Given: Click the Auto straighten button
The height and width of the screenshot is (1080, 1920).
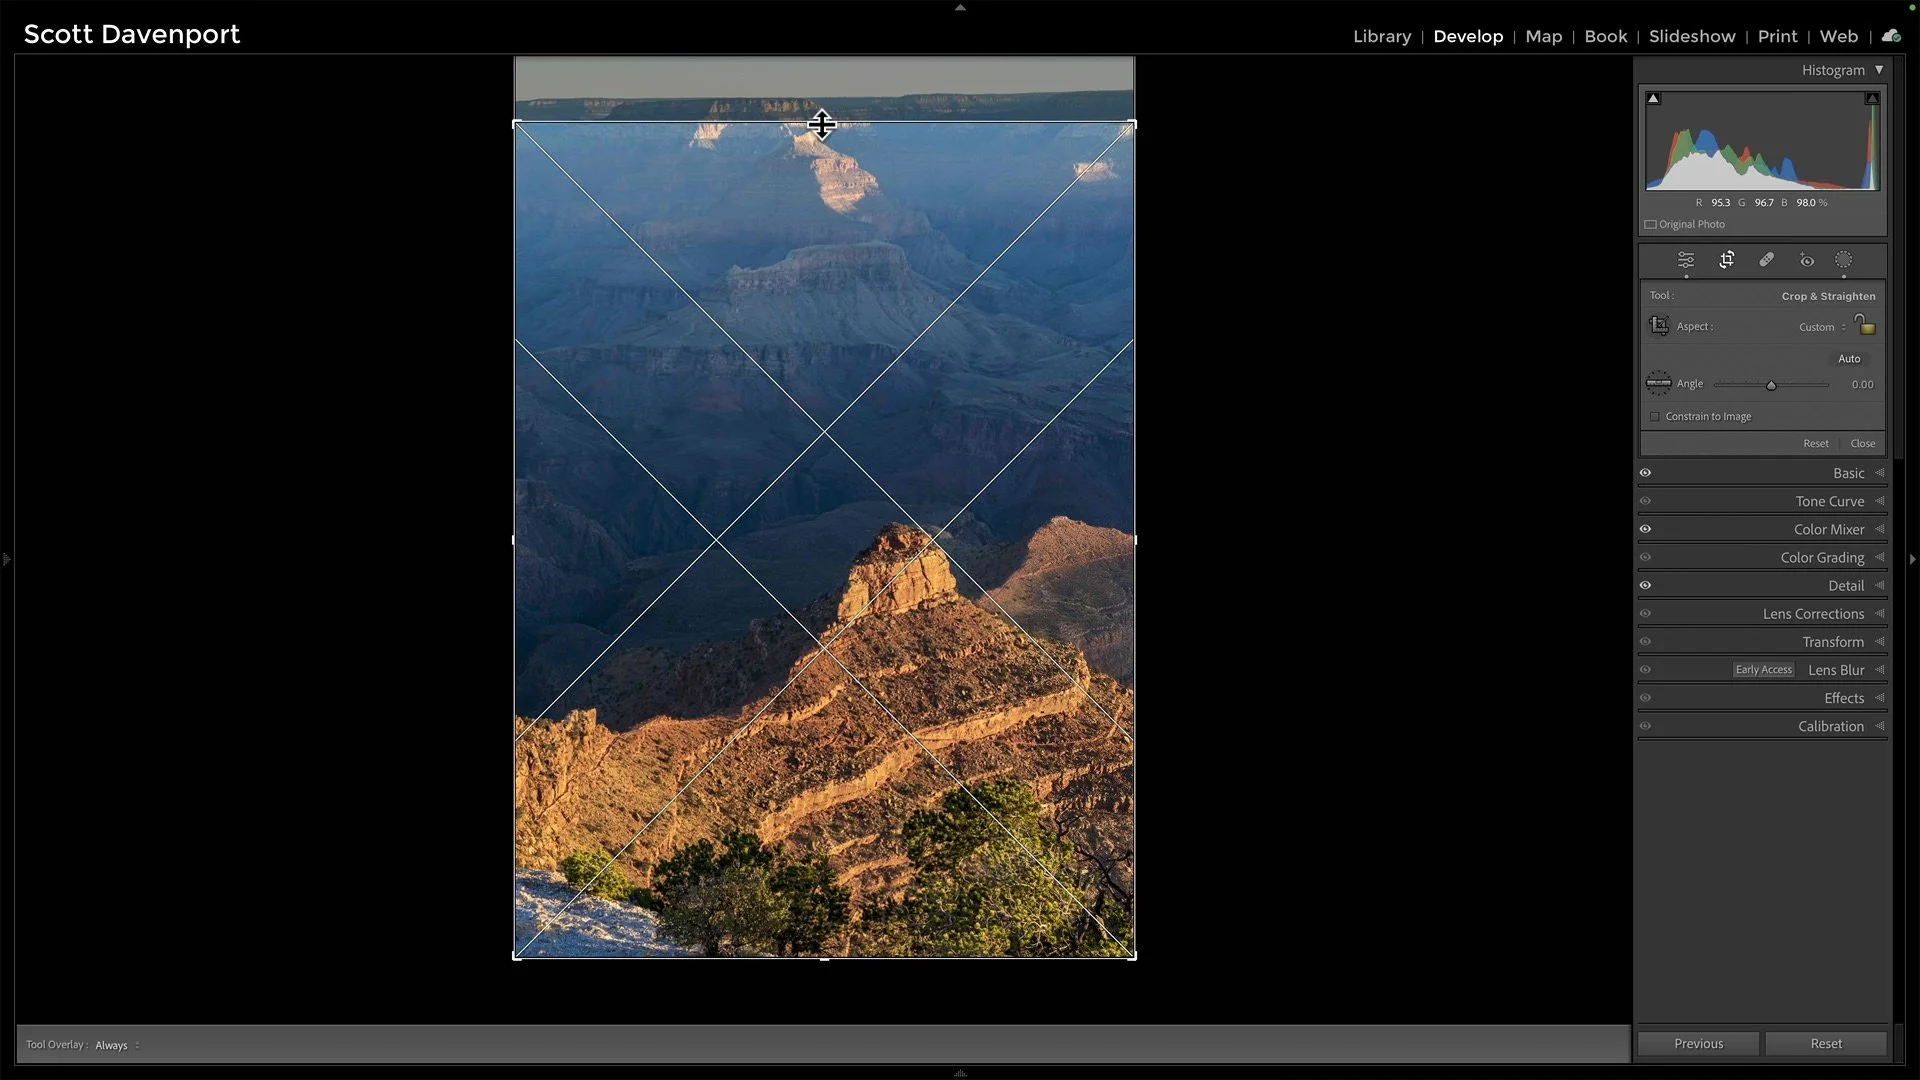Looking at the screenshot, I should [1847, 358].
